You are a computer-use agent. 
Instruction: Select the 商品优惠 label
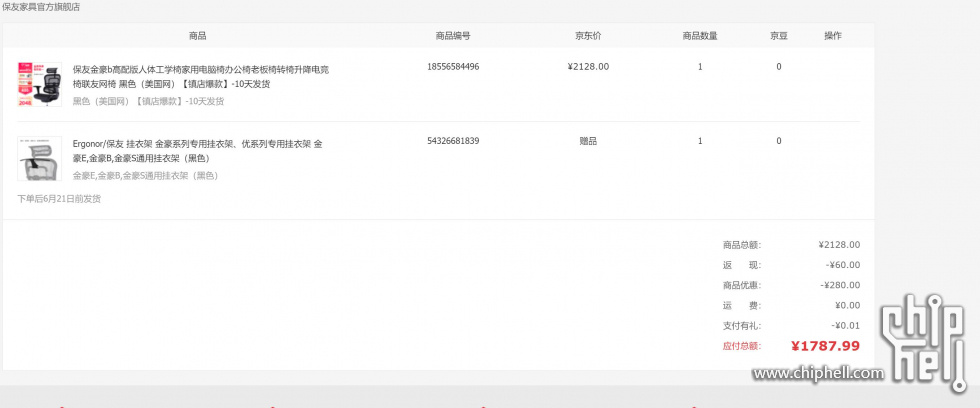742,286
